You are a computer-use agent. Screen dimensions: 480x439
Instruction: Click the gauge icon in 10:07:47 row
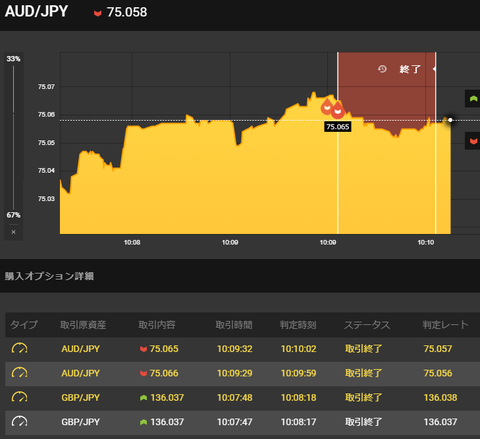pos(19,421)
